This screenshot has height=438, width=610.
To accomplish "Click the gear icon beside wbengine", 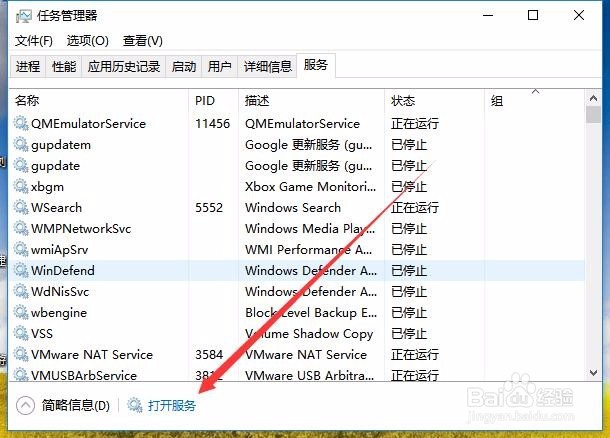I will (21, 312).
